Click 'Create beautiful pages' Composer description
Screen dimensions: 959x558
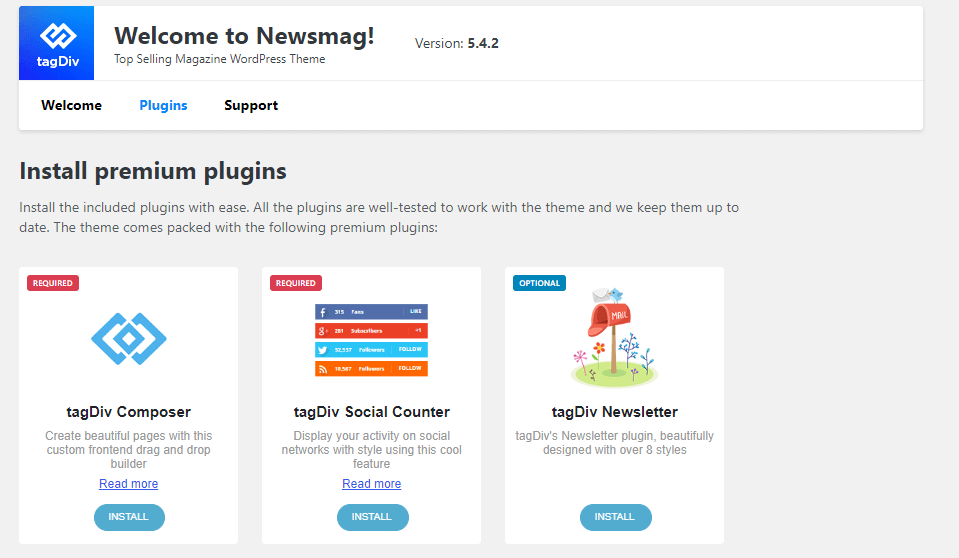[x=128, y=450]
